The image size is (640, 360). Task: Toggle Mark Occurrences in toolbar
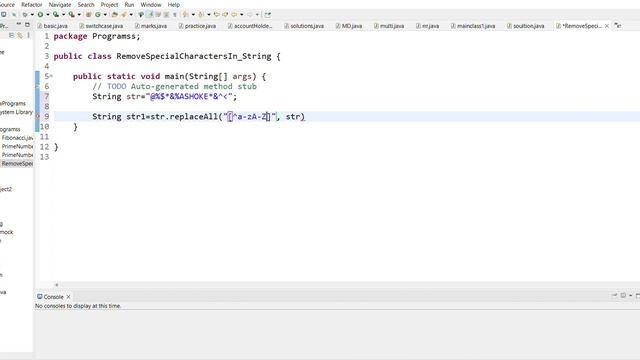(x=150, y=15)
